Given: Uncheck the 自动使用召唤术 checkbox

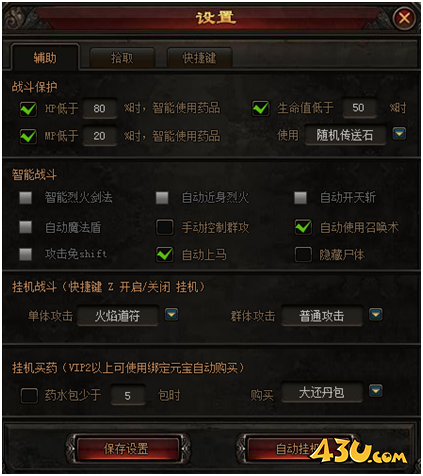Looking at the screenshot, I should 303,227.
